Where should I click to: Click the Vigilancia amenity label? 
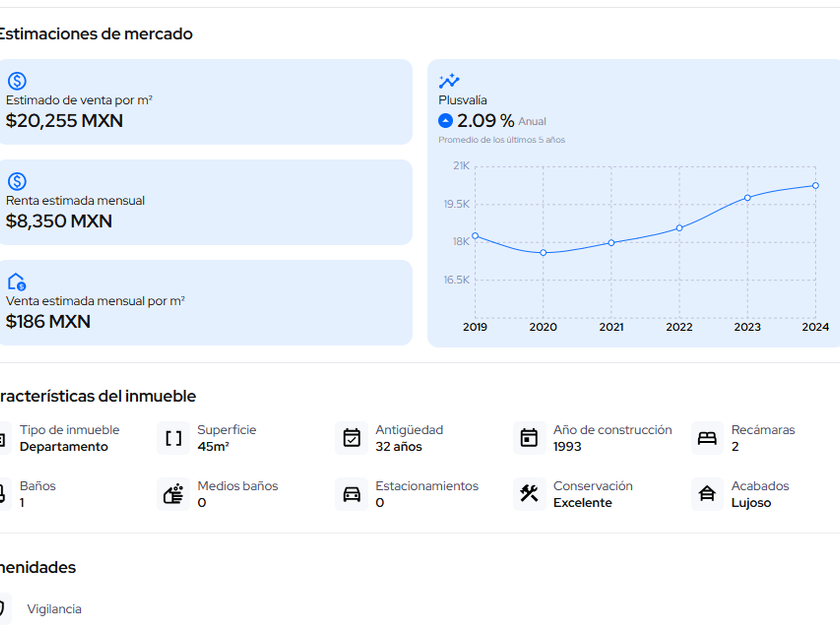tap(54, 609)
